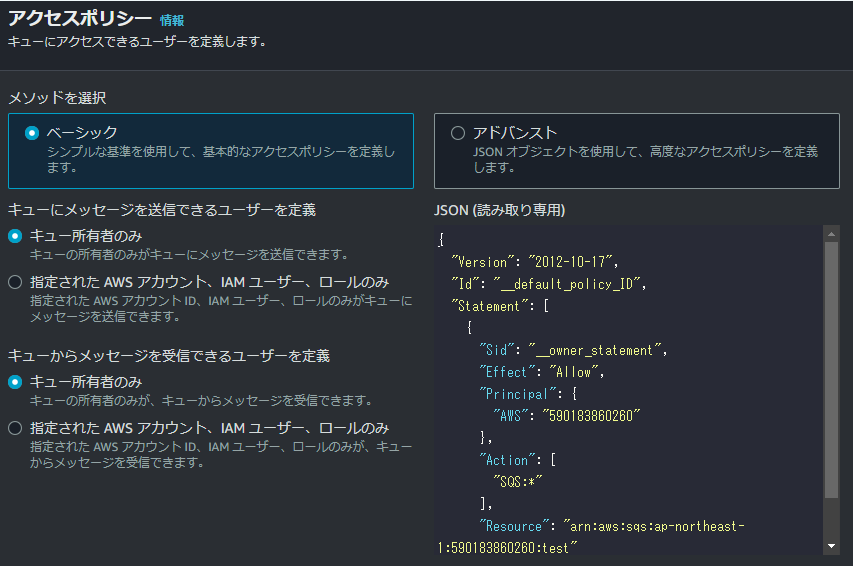This screenshot has width=853, height=566.
Task: Click the アクセスポリシー section heading
Action: pos(80,19)
